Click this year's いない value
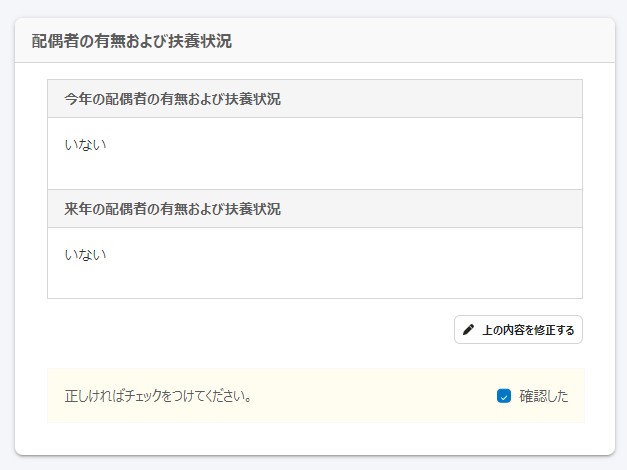Screen dimensions: 627x470 pos(85,145)
